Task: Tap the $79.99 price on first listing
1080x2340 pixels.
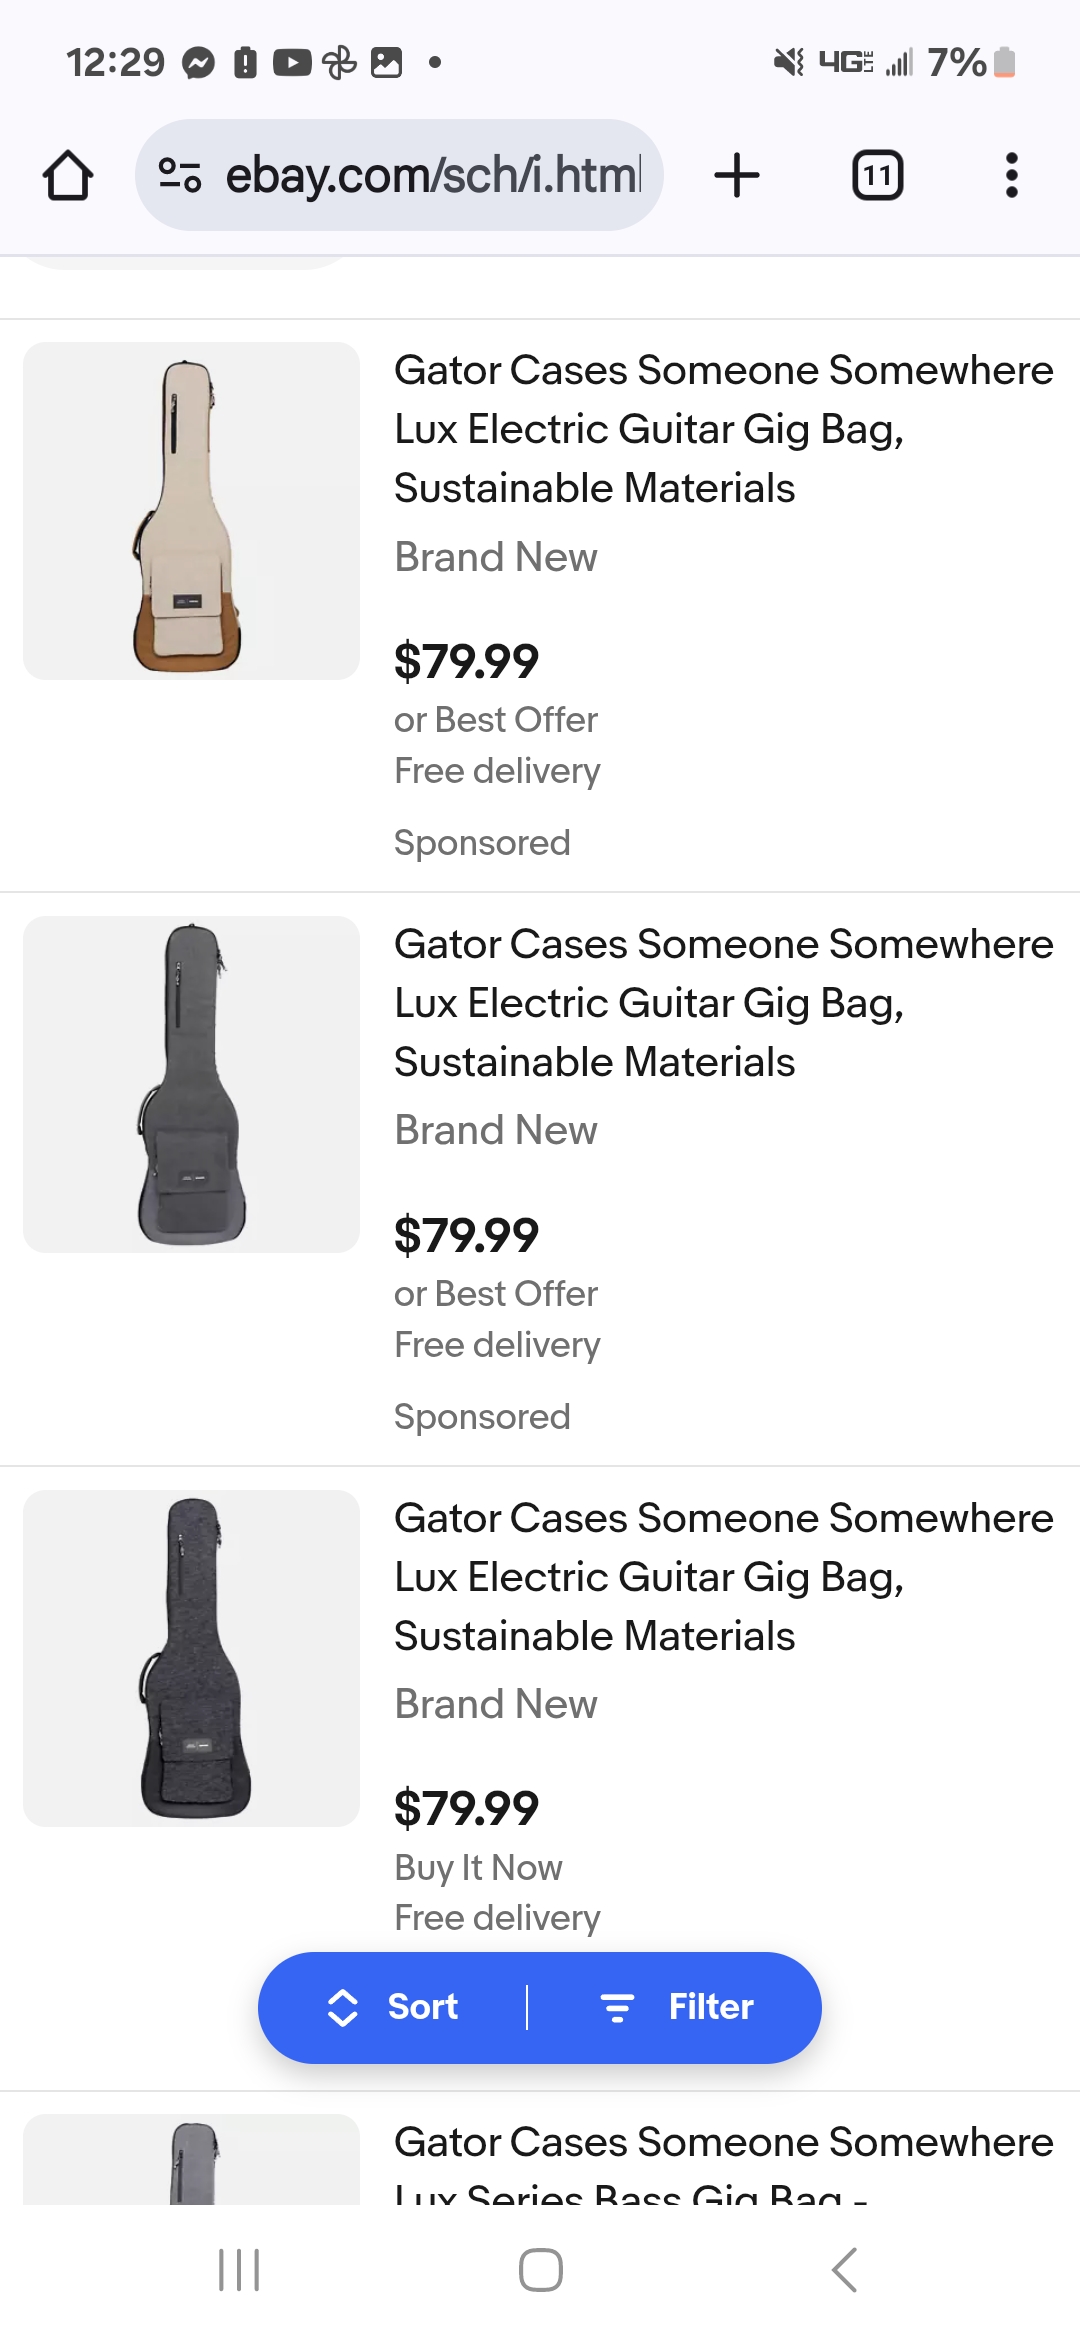Action: [466, 661]
